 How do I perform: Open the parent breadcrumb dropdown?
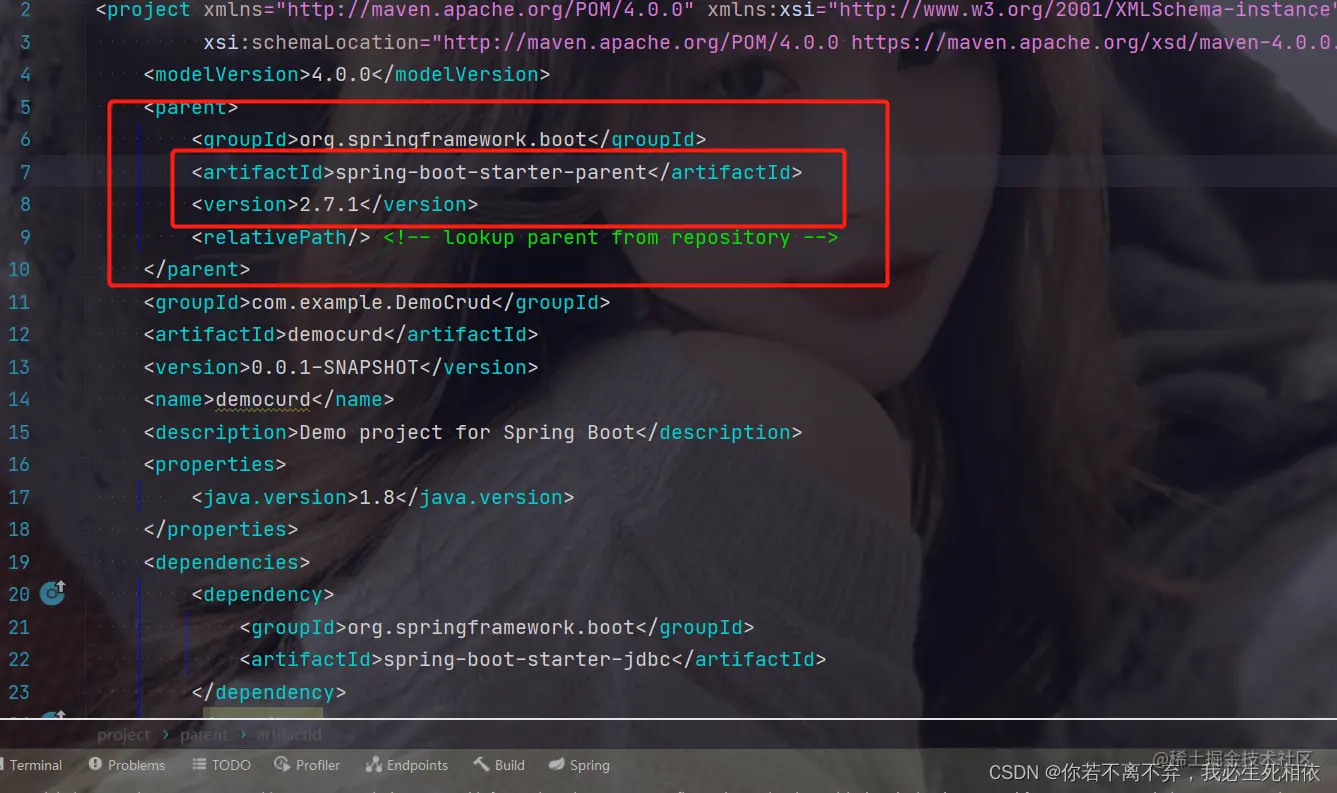click(203, 734)
